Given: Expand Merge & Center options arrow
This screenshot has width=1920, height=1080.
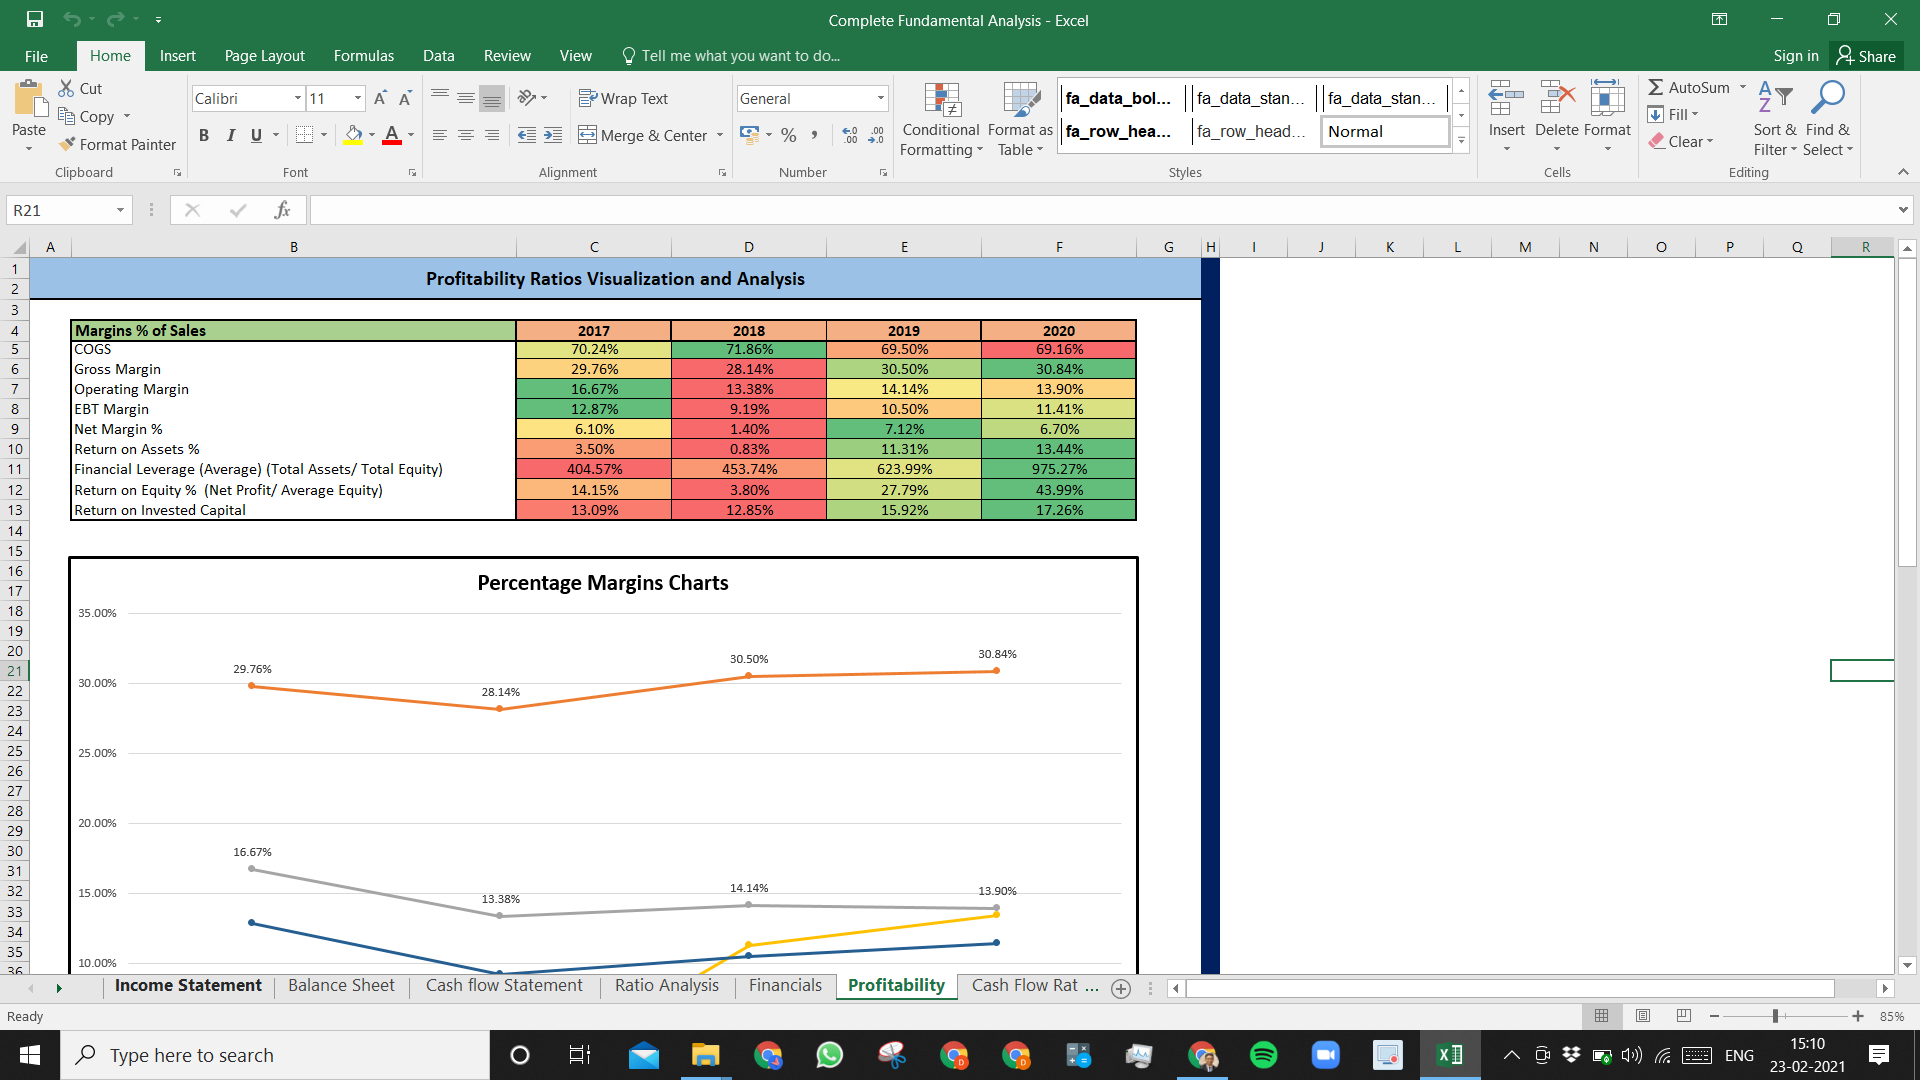Looking at the screenshot, I should [x=720, y=135].
